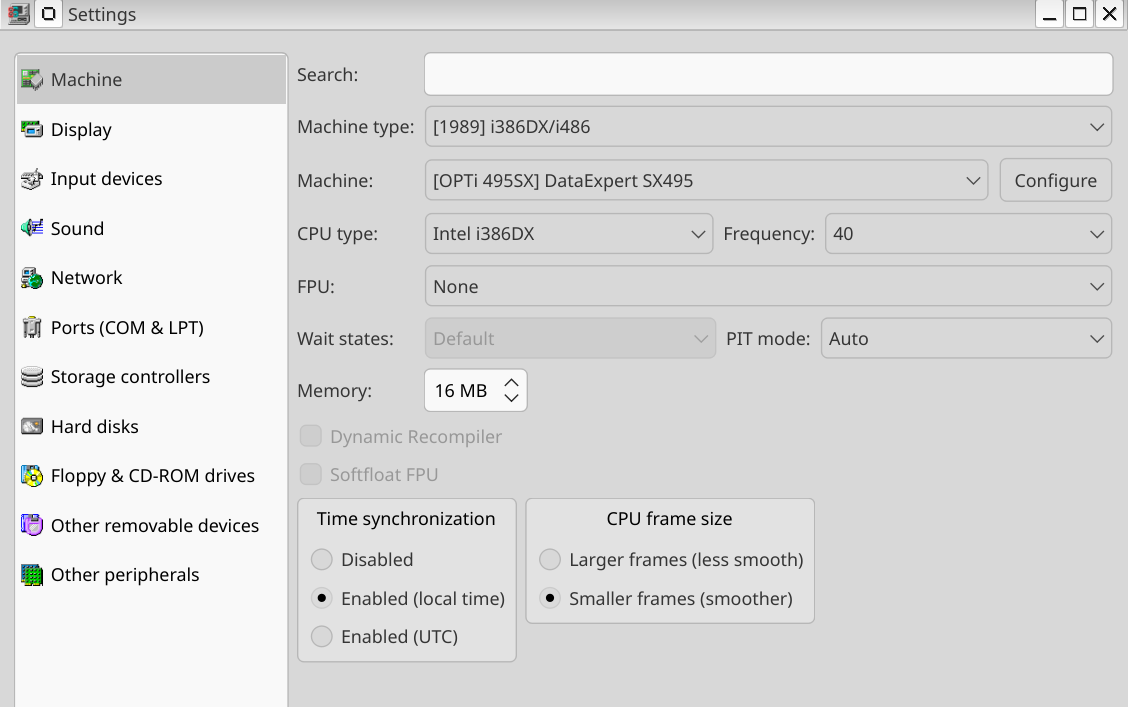The height and width of the screenshot is (707, 1128).
Task: Click the Input devices icon
Action: [x=32, y=179]
